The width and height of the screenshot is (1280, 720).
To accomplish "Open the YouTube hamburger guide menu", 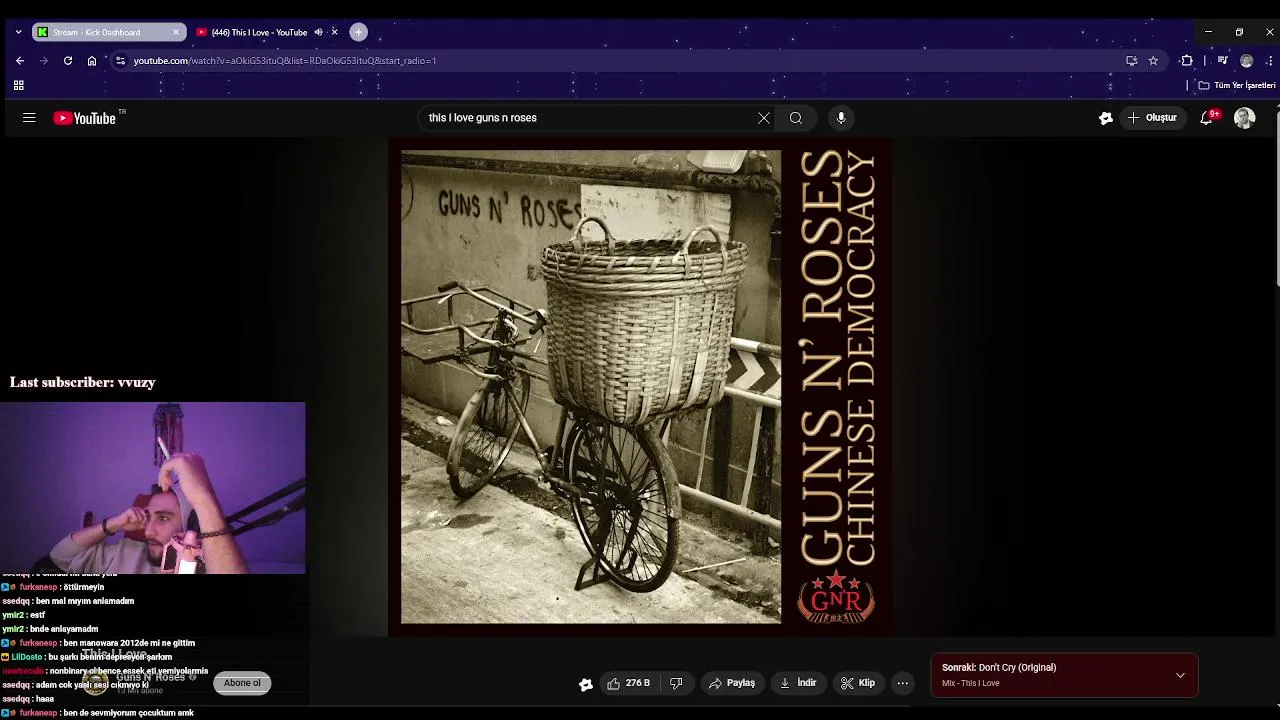I will (29, 118).
